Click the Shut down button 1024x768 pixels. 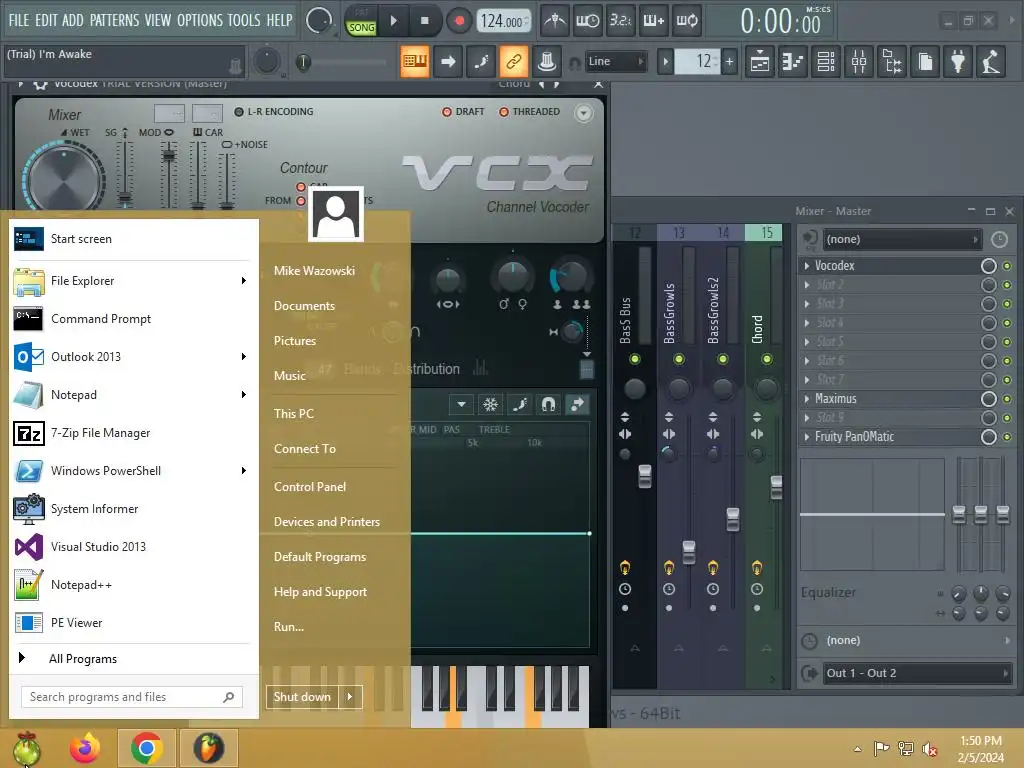tap(303, 697)
